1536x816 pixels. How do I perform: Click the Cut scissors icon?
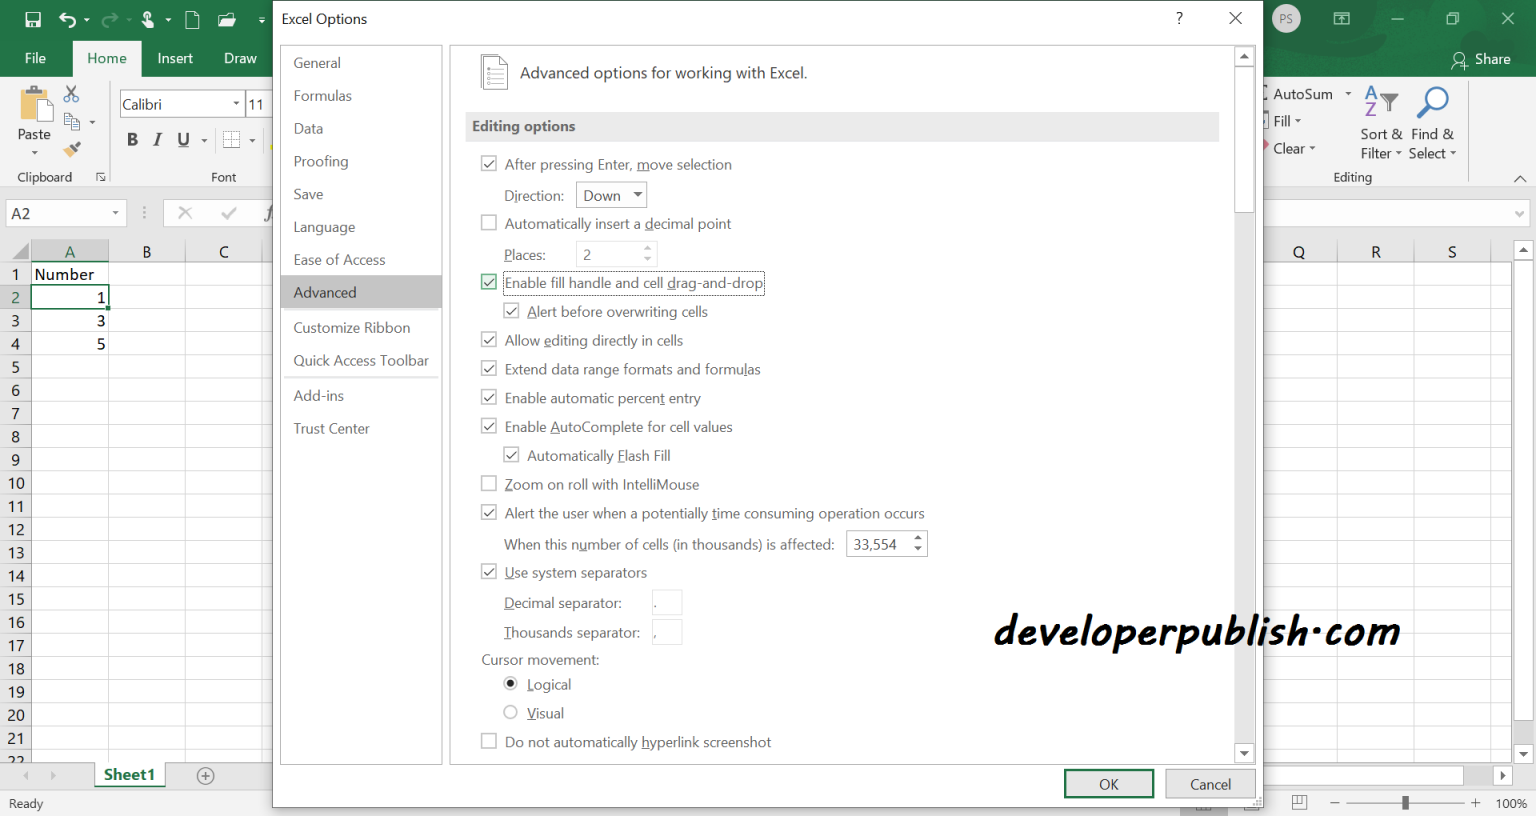click(x=71, y=94)
